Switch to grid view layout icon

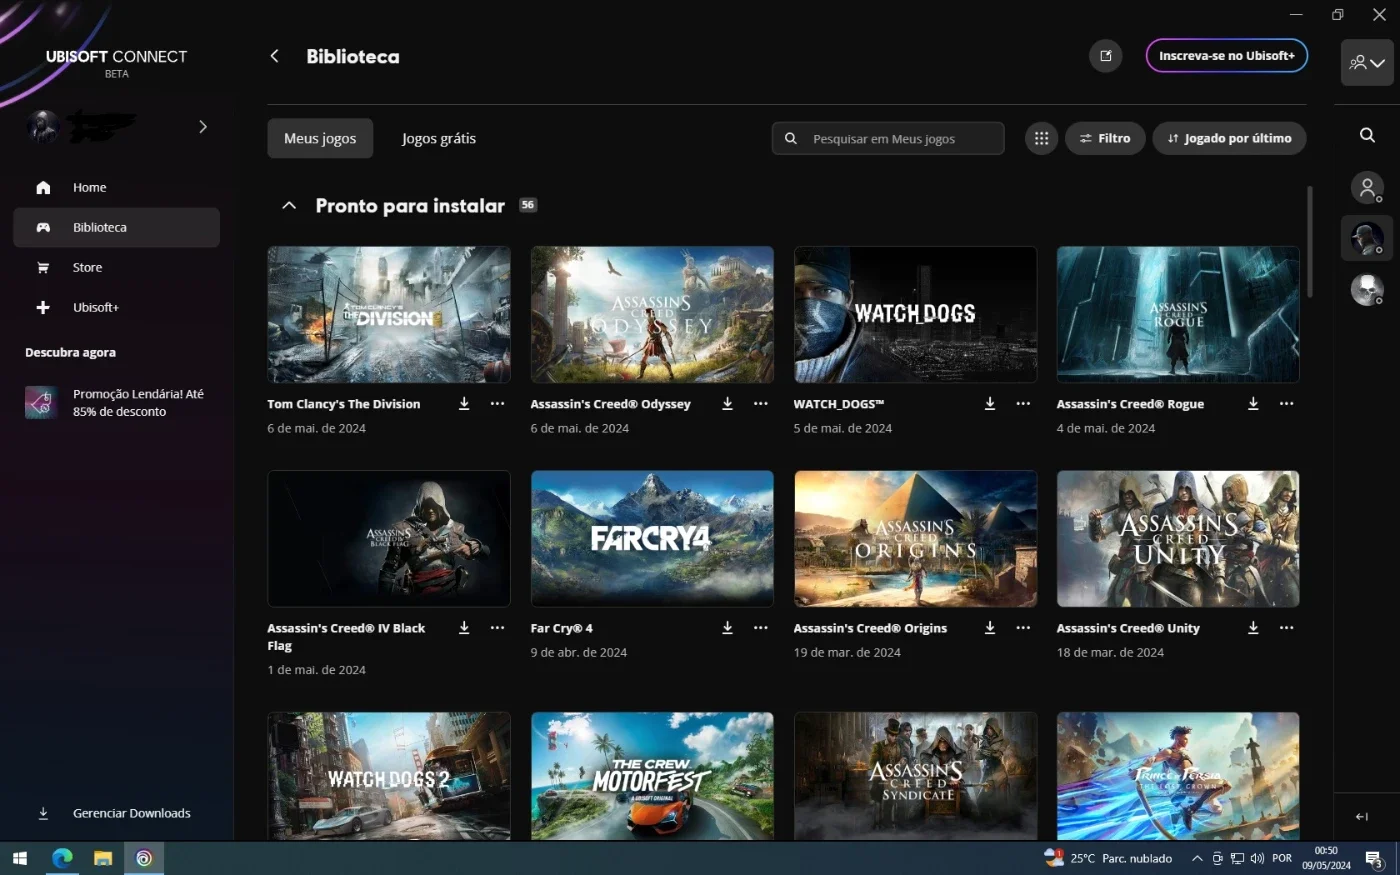(x=1041, y=139)
